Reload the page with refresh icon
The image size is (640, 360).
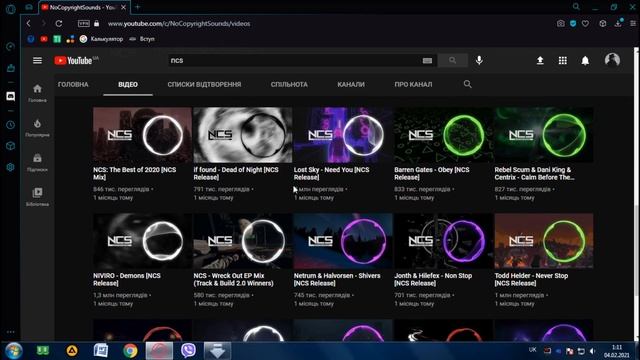tap(59, 23)
